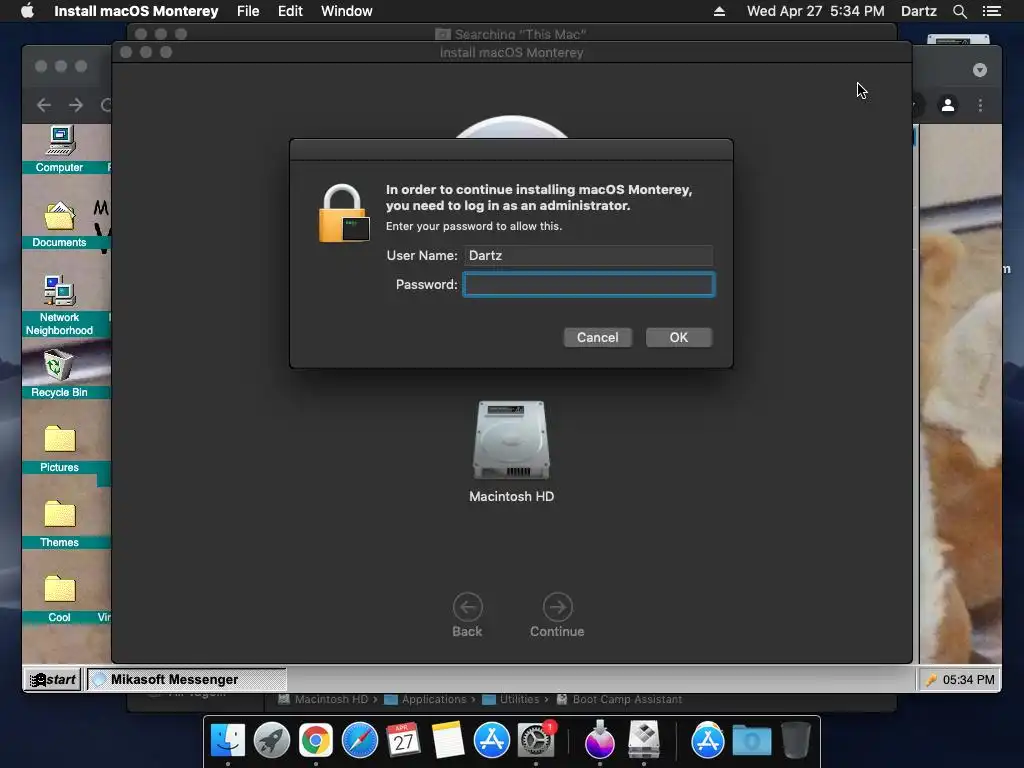Open Calendar from the Dock
Screen dimensions: 1024x768
tap(403, 741)
